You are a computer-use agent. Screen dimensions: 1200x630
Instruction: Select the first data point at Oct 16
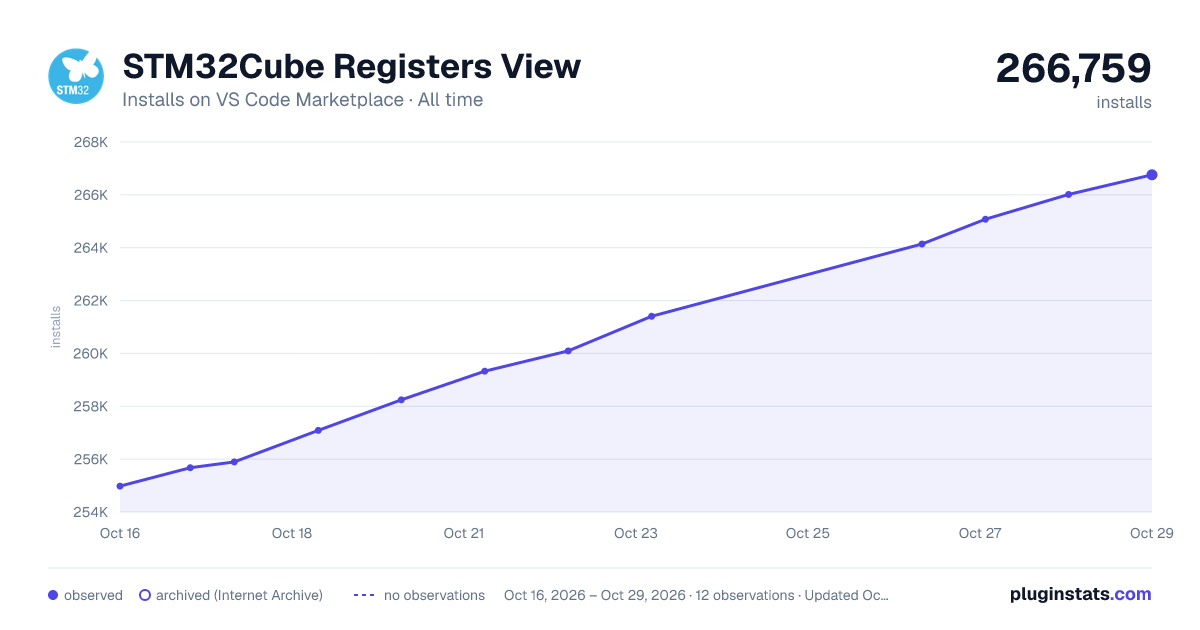[120, 486]
